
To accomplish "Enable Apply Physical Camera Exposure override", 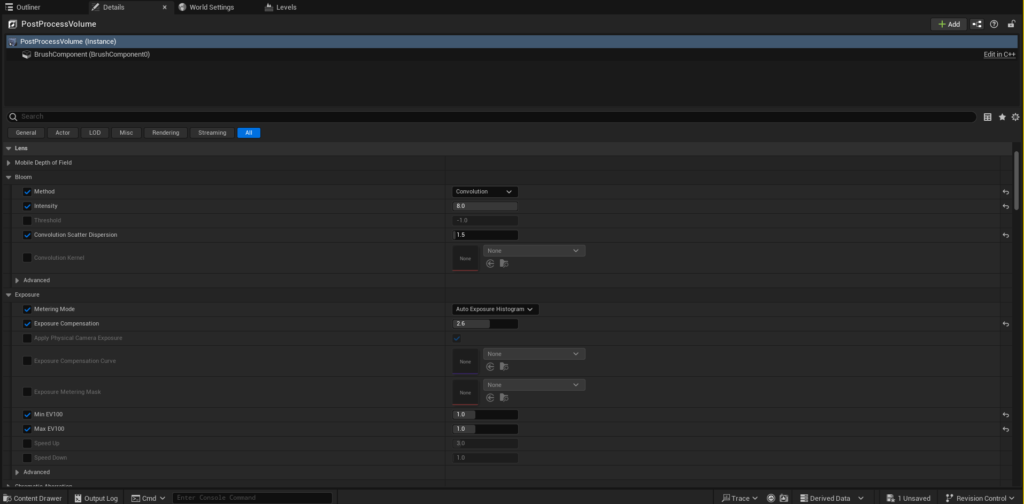I will coord(27,338).
